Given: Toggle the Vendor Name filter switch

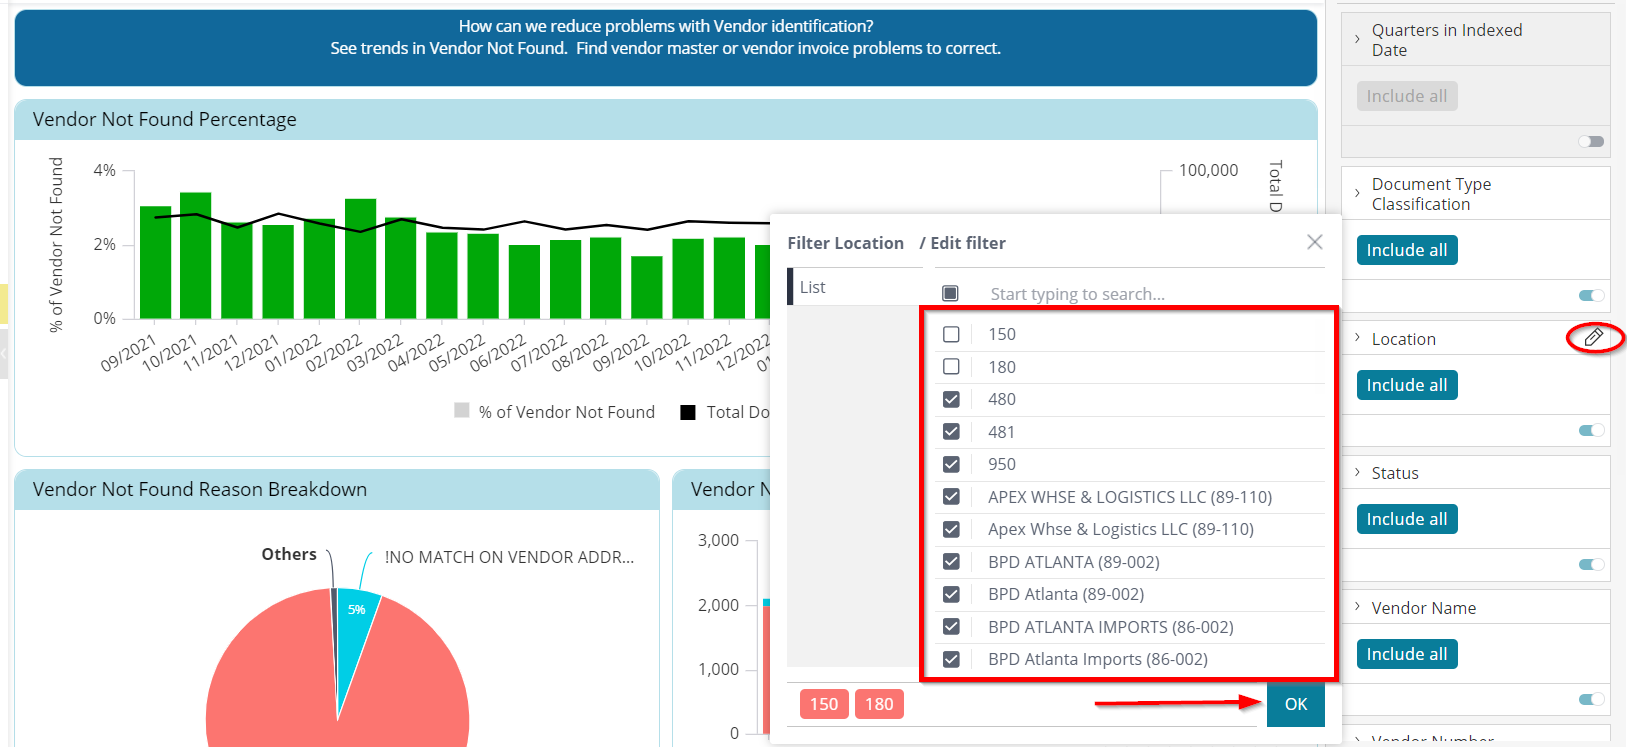Looking at the screenshot, I should point(1591,699).
